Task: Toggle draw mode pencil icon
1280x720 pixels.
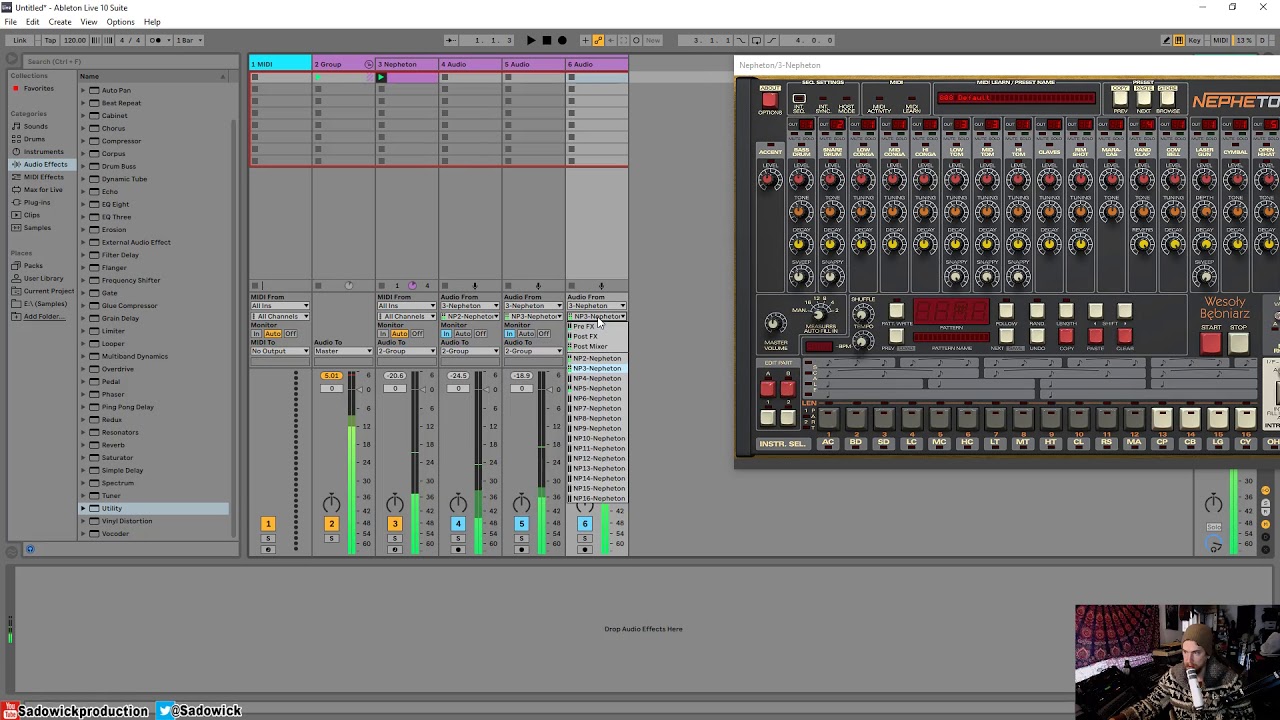Action: (1166, 40)
